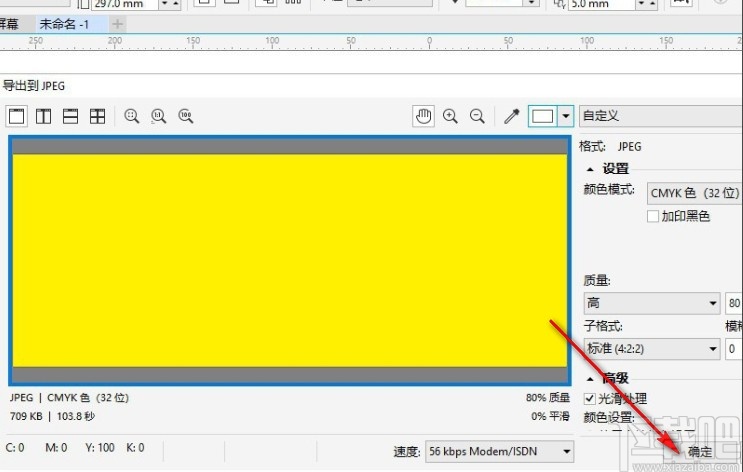Toggle the 光滑处理 checkbox
This screenshot has width=743, height=472.
coord(589,399)
